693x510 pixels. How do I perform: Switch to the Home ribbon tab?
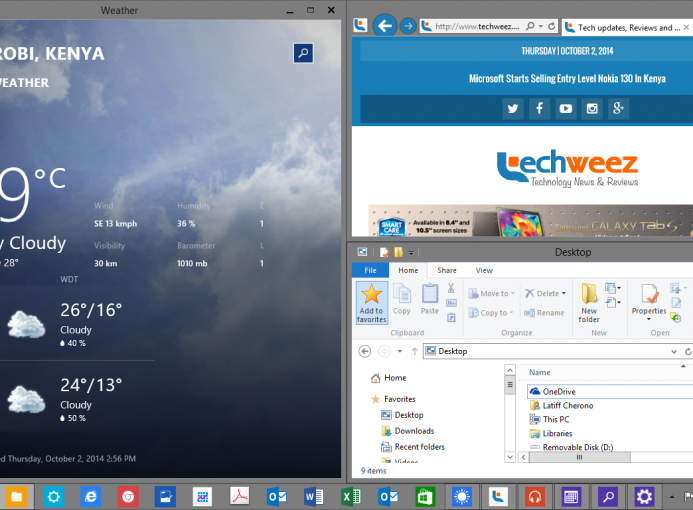(x=408, y=270)
